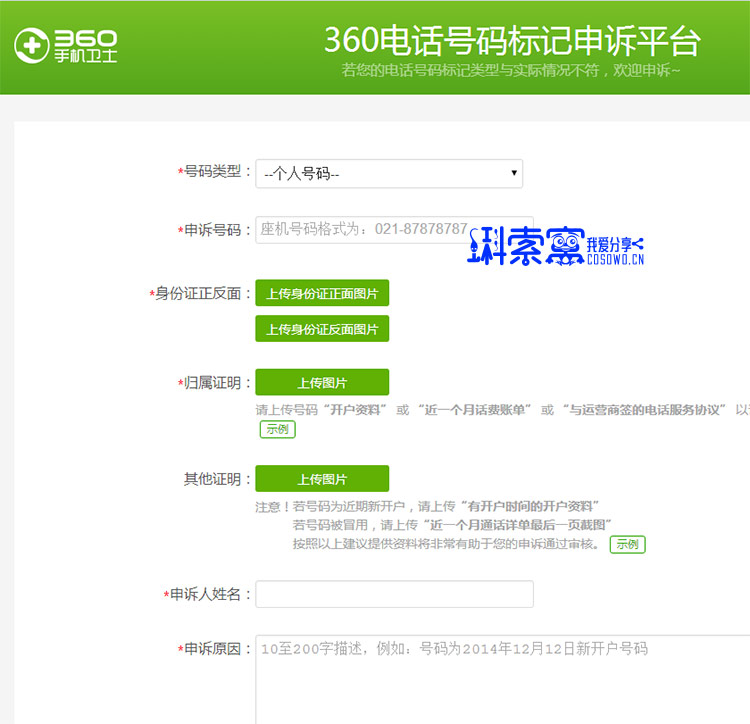Click the 归属证明 field label

pos(212,383)
